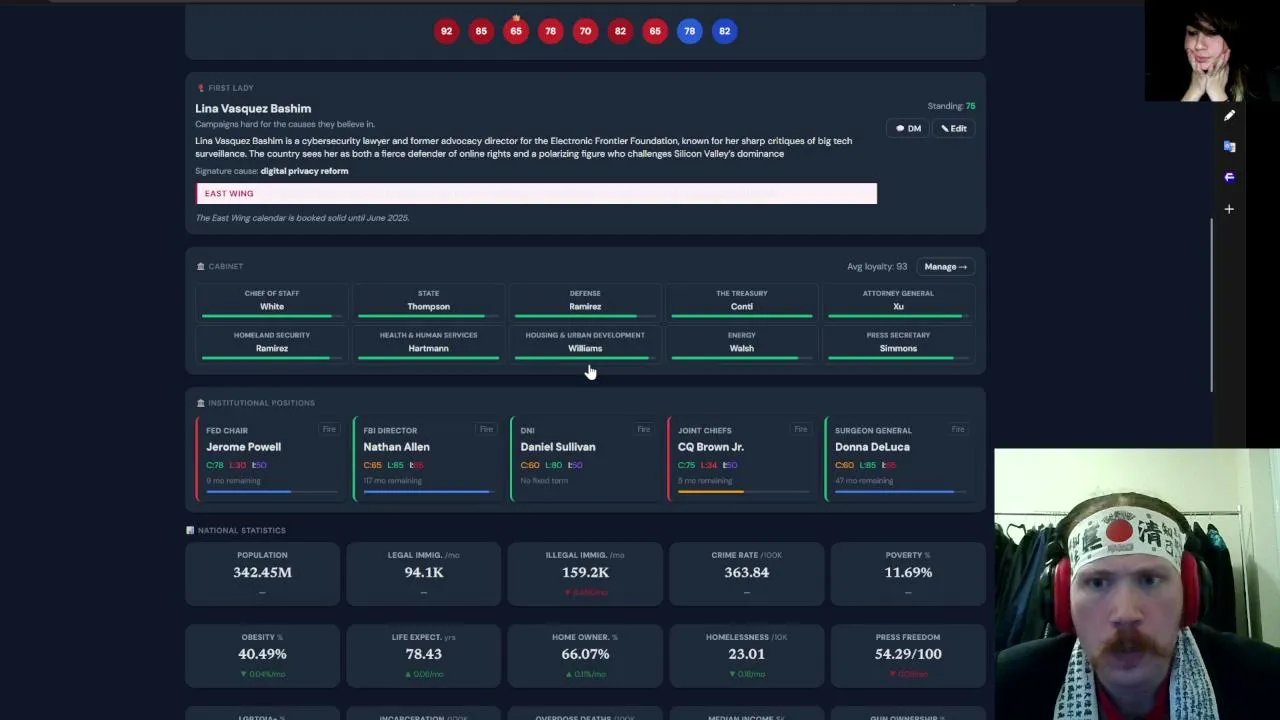Screen dimensions: 1280x720
Task: Click the Home Owner 66.07% stat card
Action: (585, 656)
